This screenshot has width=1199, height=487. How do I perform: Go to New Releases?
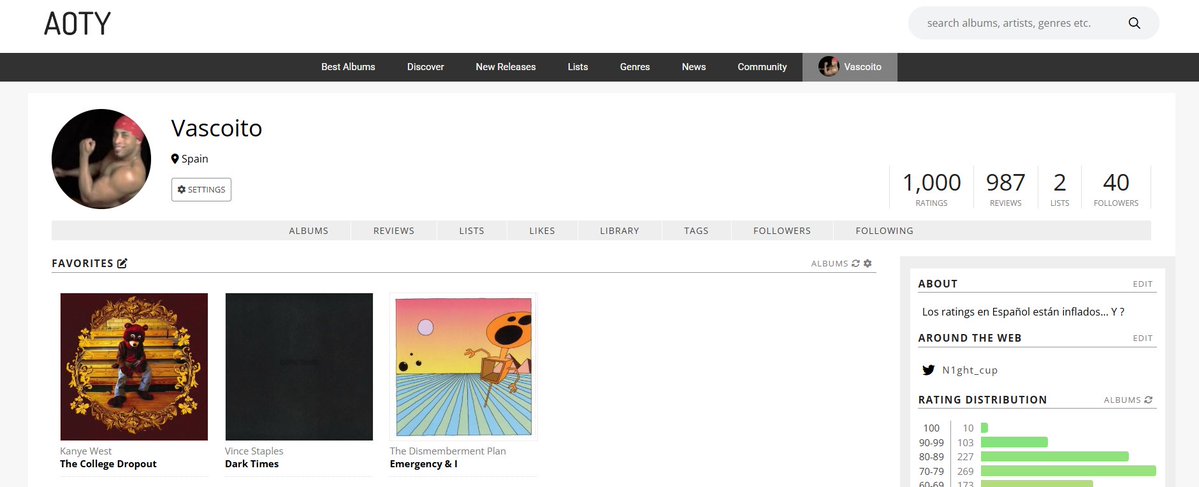pos(505,67)
